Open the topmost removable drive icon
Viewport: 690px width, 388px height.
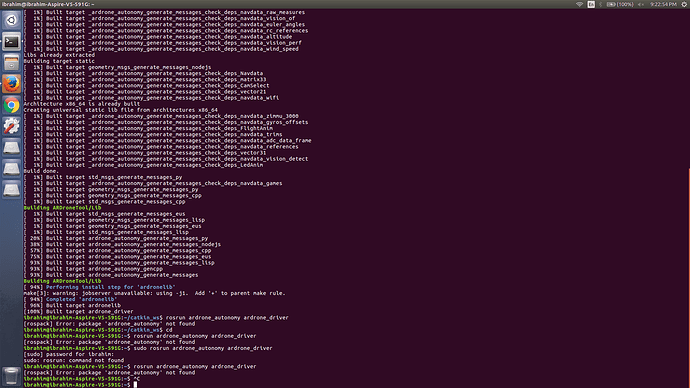coord(11,147)
